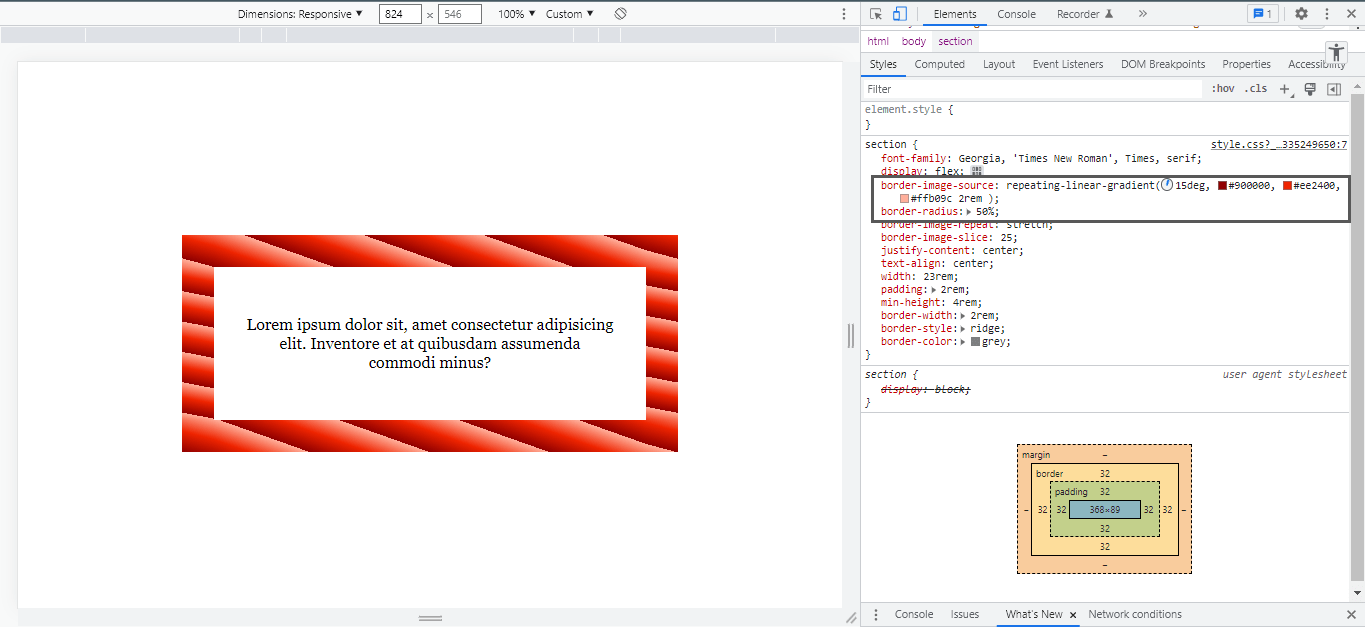Image resolution: width=1365 pixels, height=627 pixels.
Task: Open the Issues tab in bottom drawer
Action: point(965,615)
